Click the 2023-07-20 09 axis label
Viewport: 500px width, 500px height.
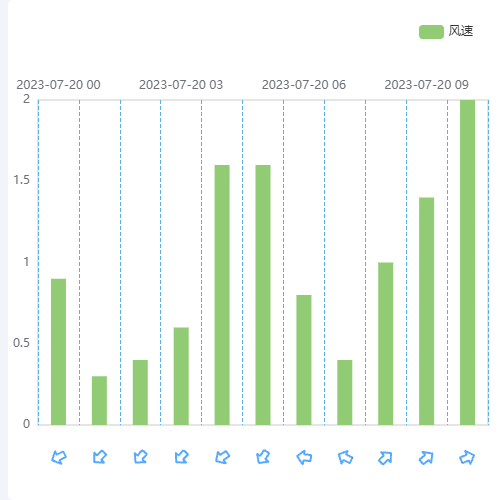pyautogui.click(x=426, y=85)
